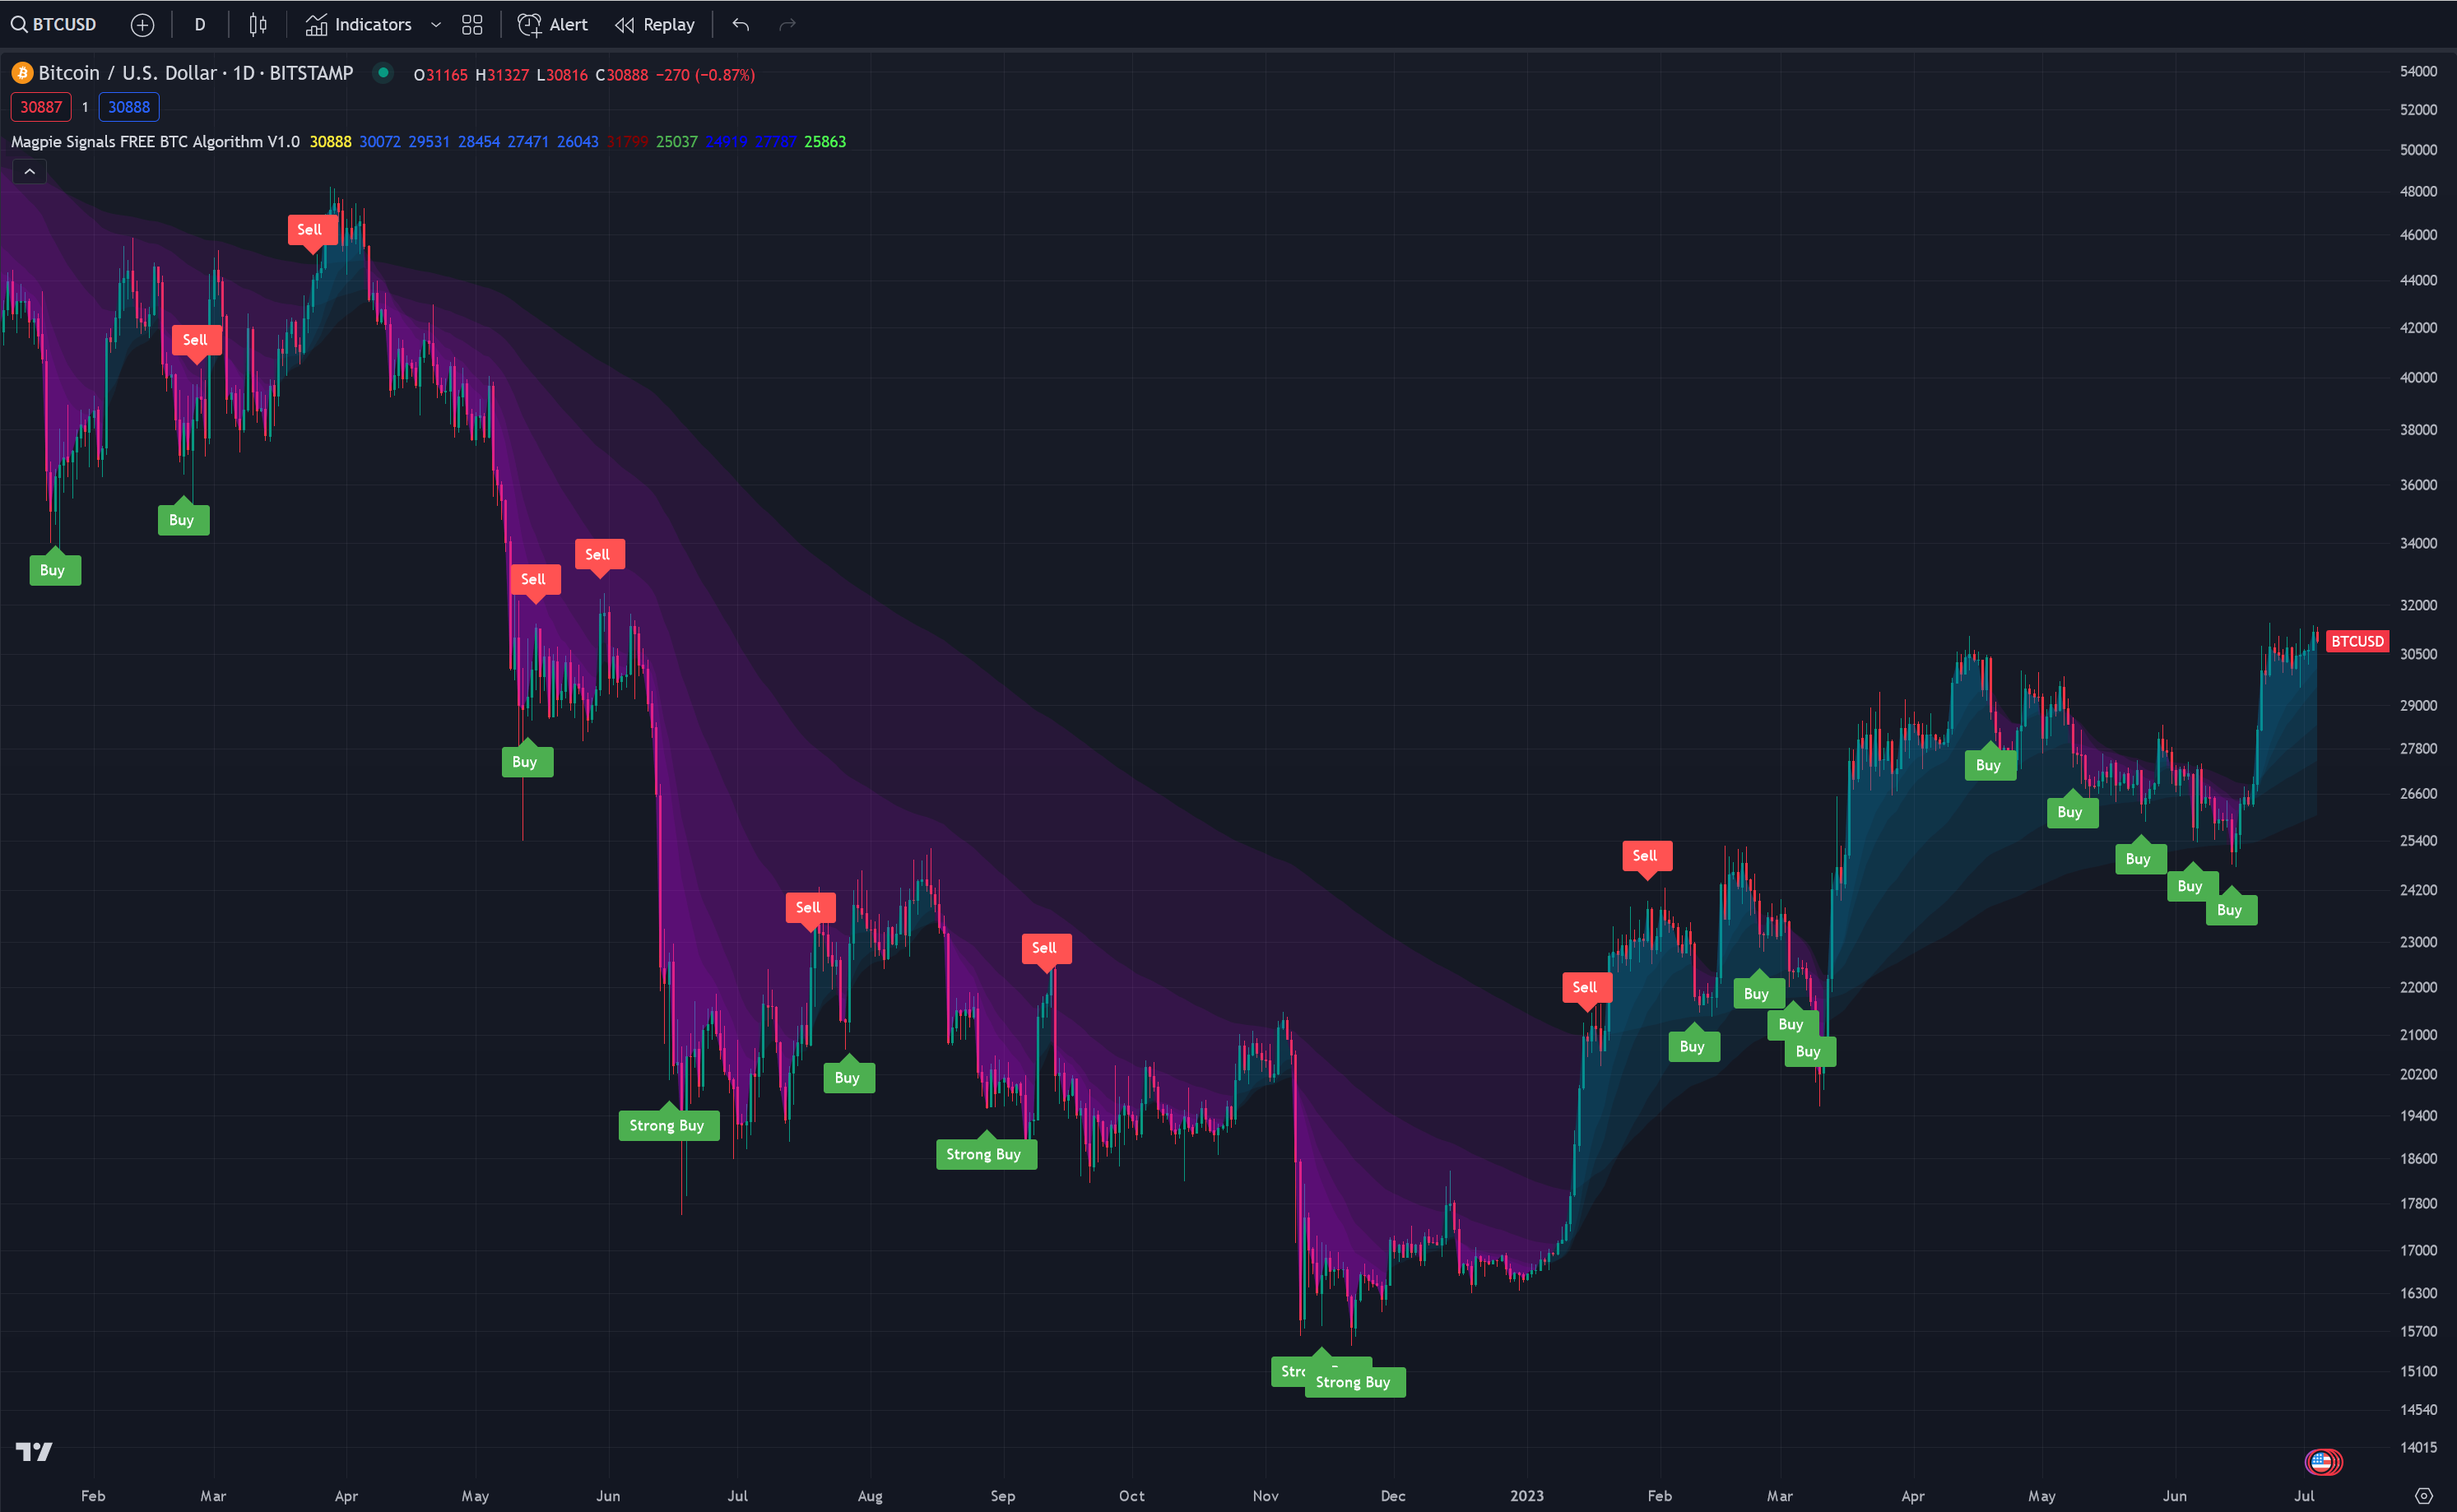Viewport: 2457px width, 1512px height.
Task: Create an Alert with clock icon
Action: (552, 25)
